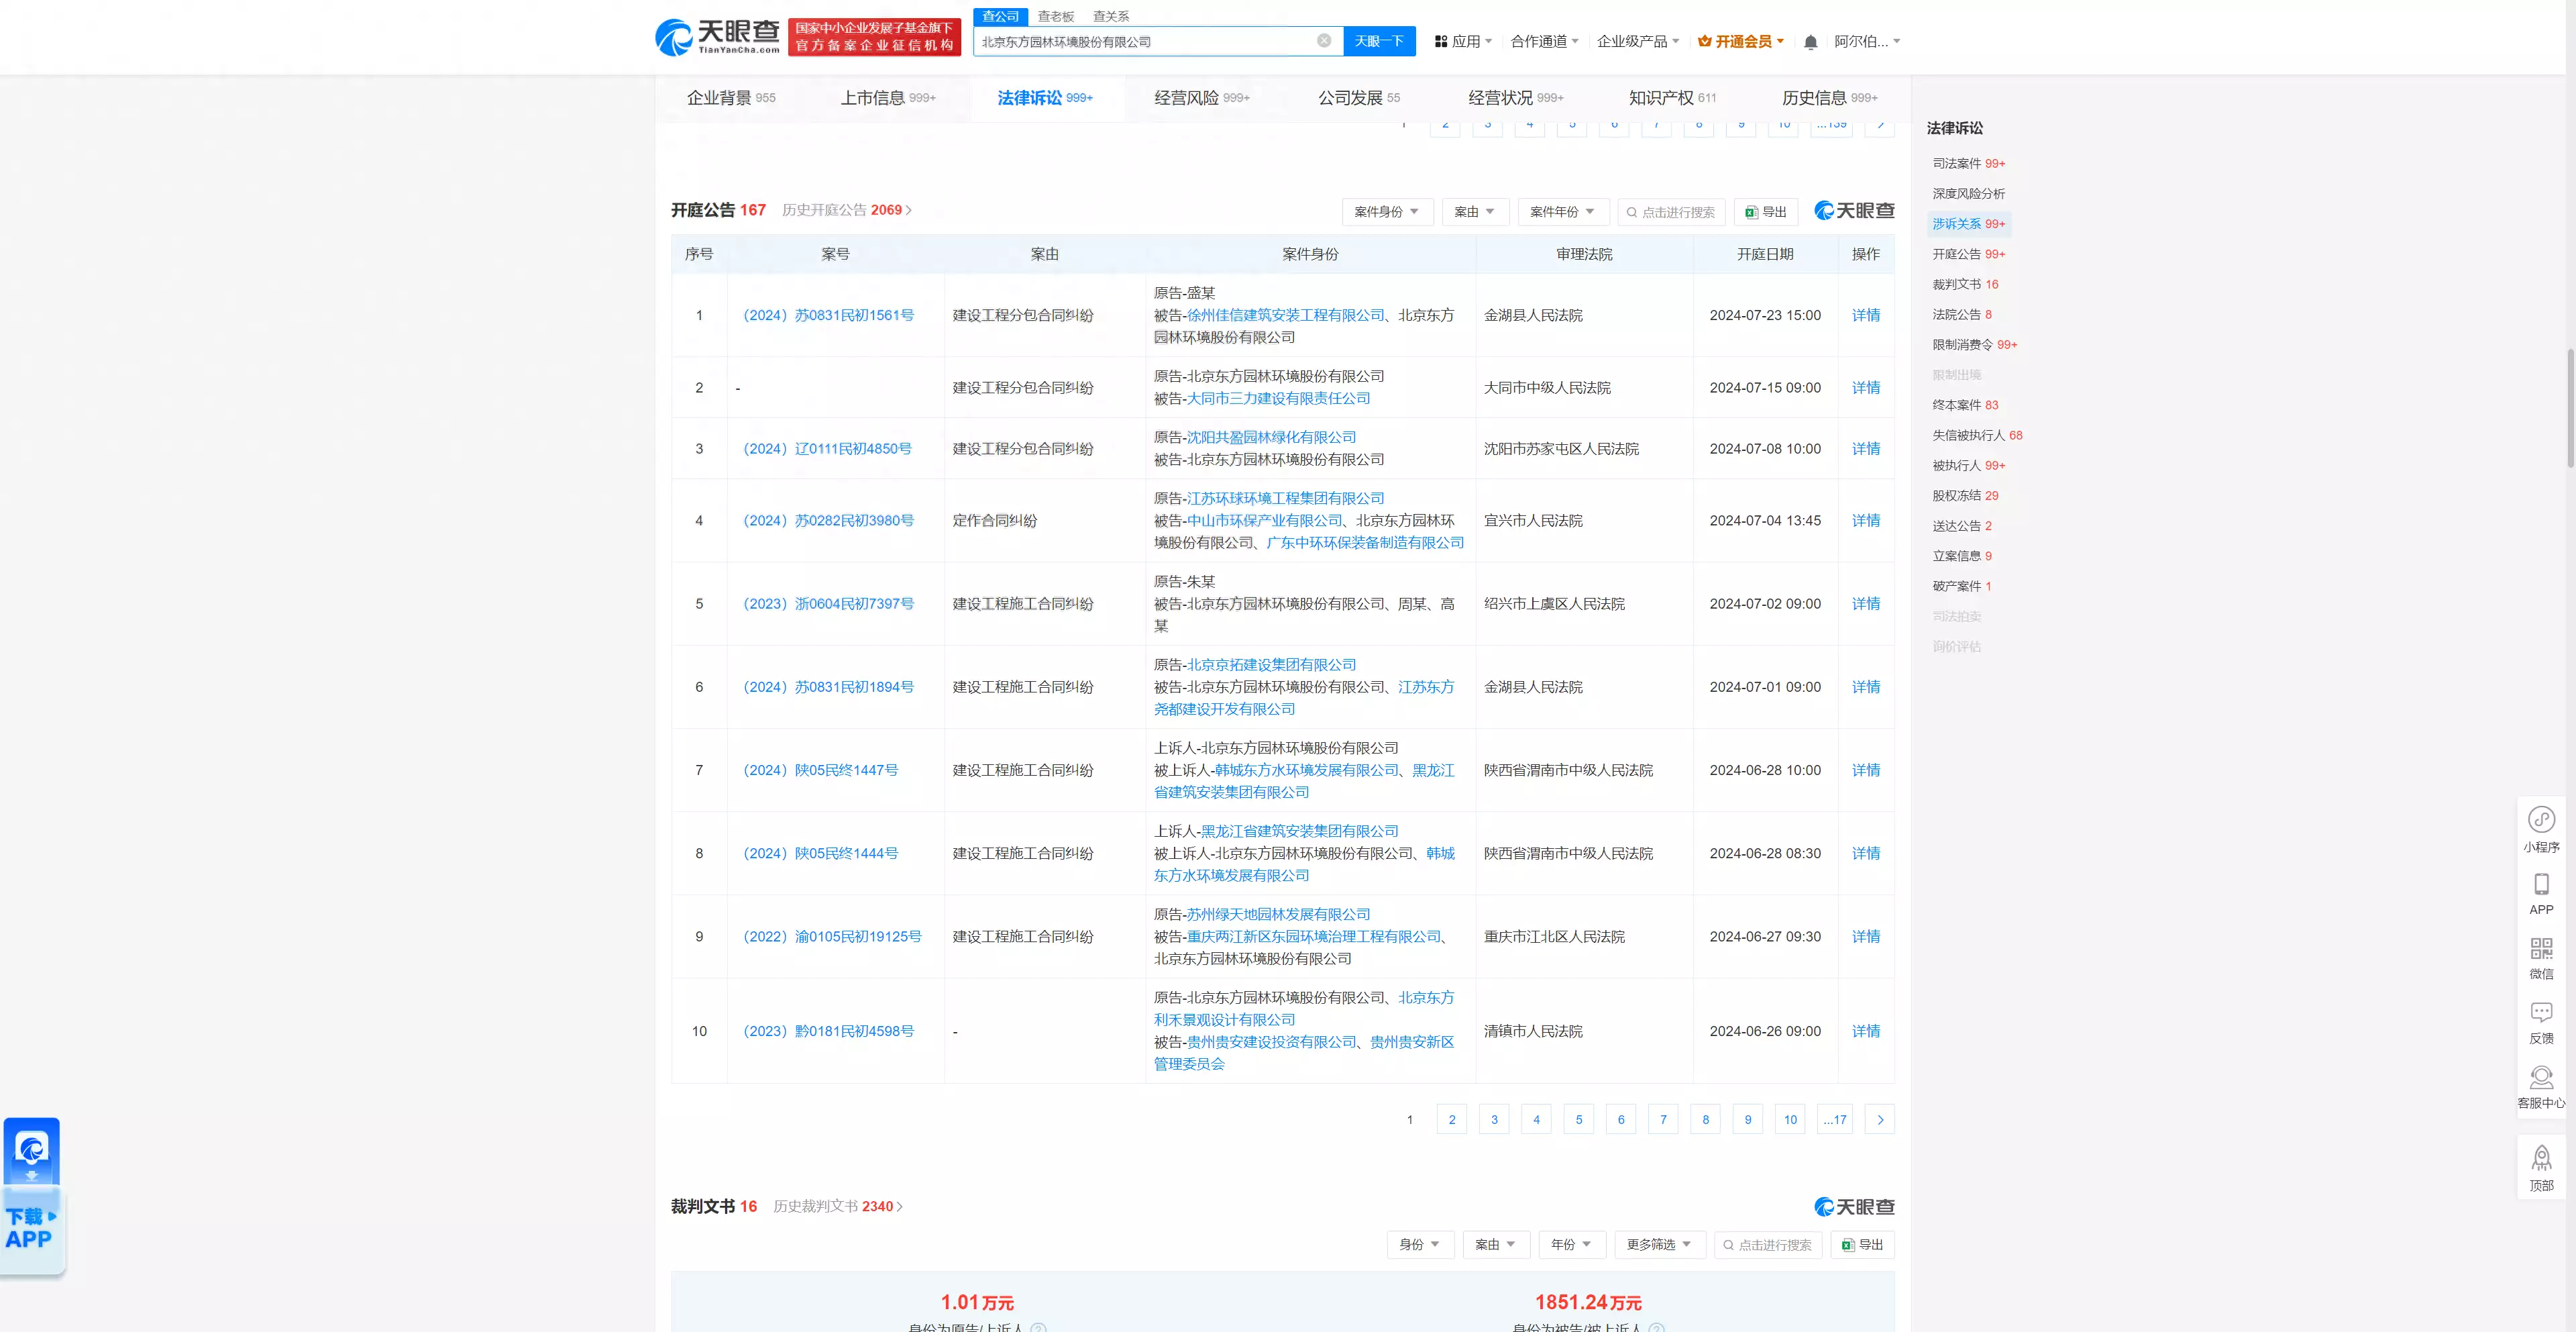Open case link (2024)苏0831民初1561号

pos(828,315)
